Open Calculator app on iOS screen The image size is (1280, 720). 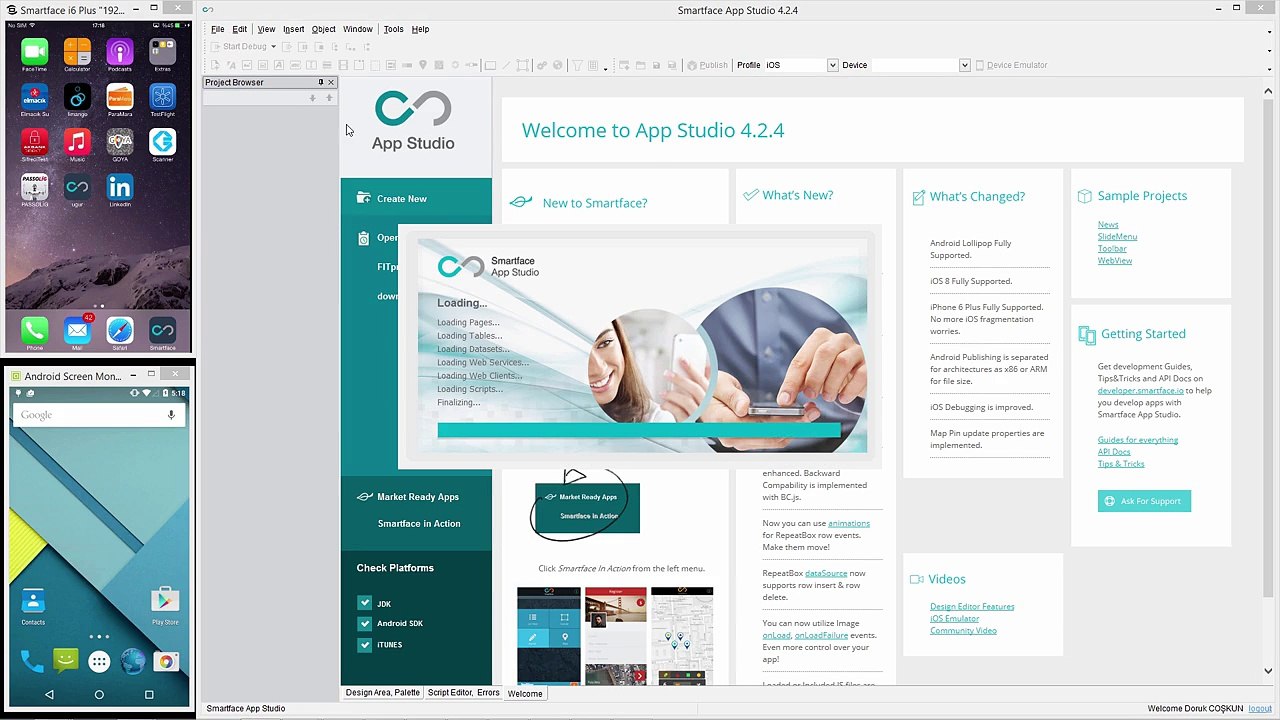pyautogui.click(x=77, y=52)
